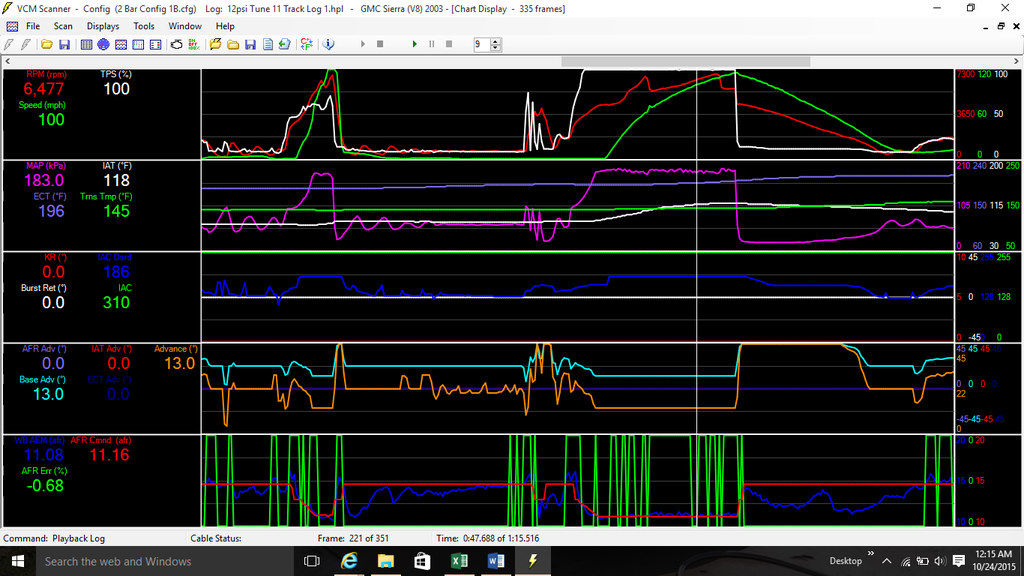This screenshot has width=1024, height=576.
Task: Click the chart scrollbar right arrow
Action: coord(1016,61)
